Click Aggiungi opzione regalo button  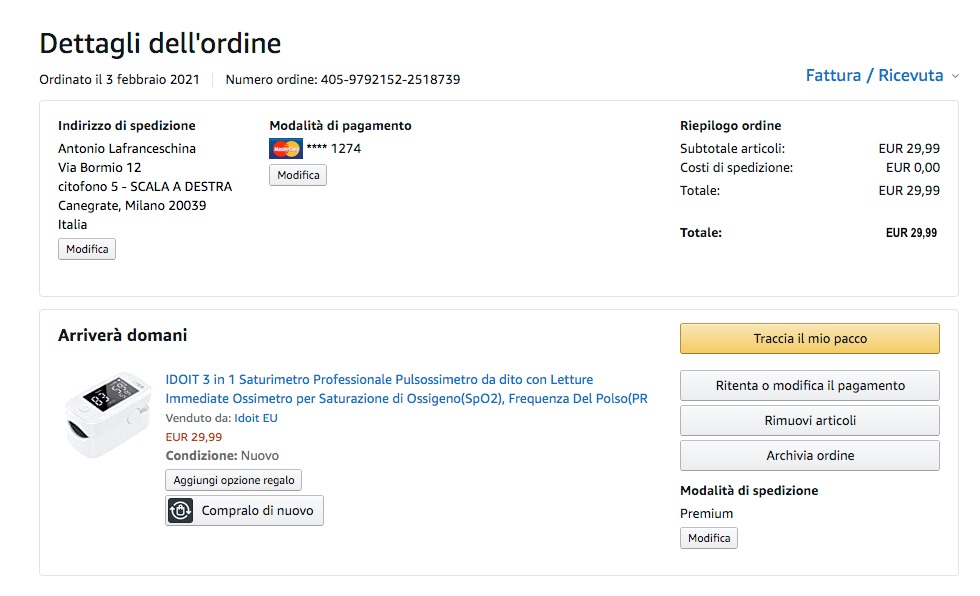point(234,480)
